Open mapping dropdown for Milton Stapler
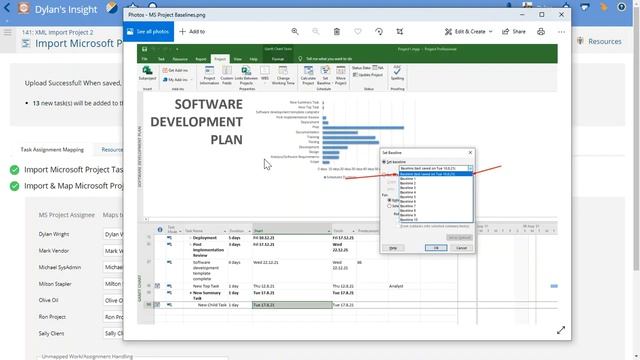This screenshot has width=640, height=360. click(113, 284)
